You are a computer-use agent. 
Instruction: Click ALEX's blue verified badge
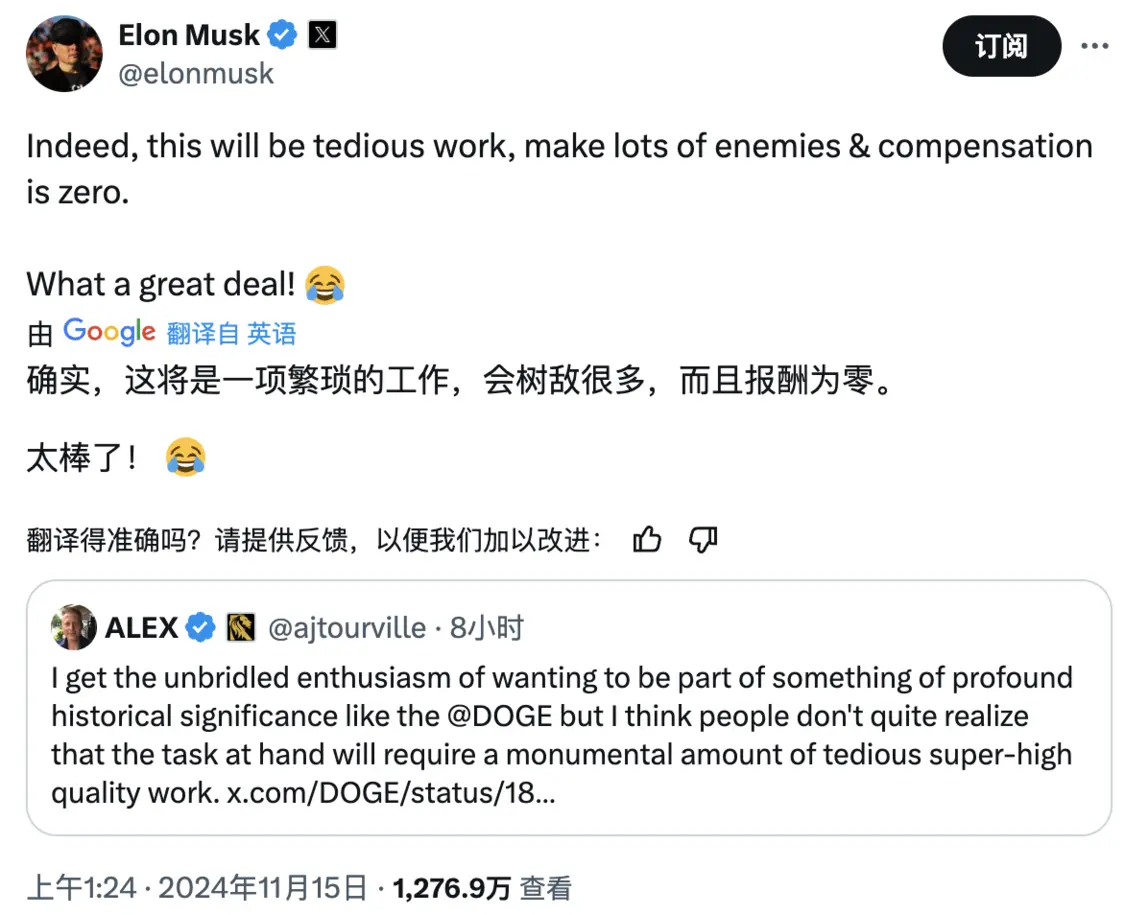200,627
